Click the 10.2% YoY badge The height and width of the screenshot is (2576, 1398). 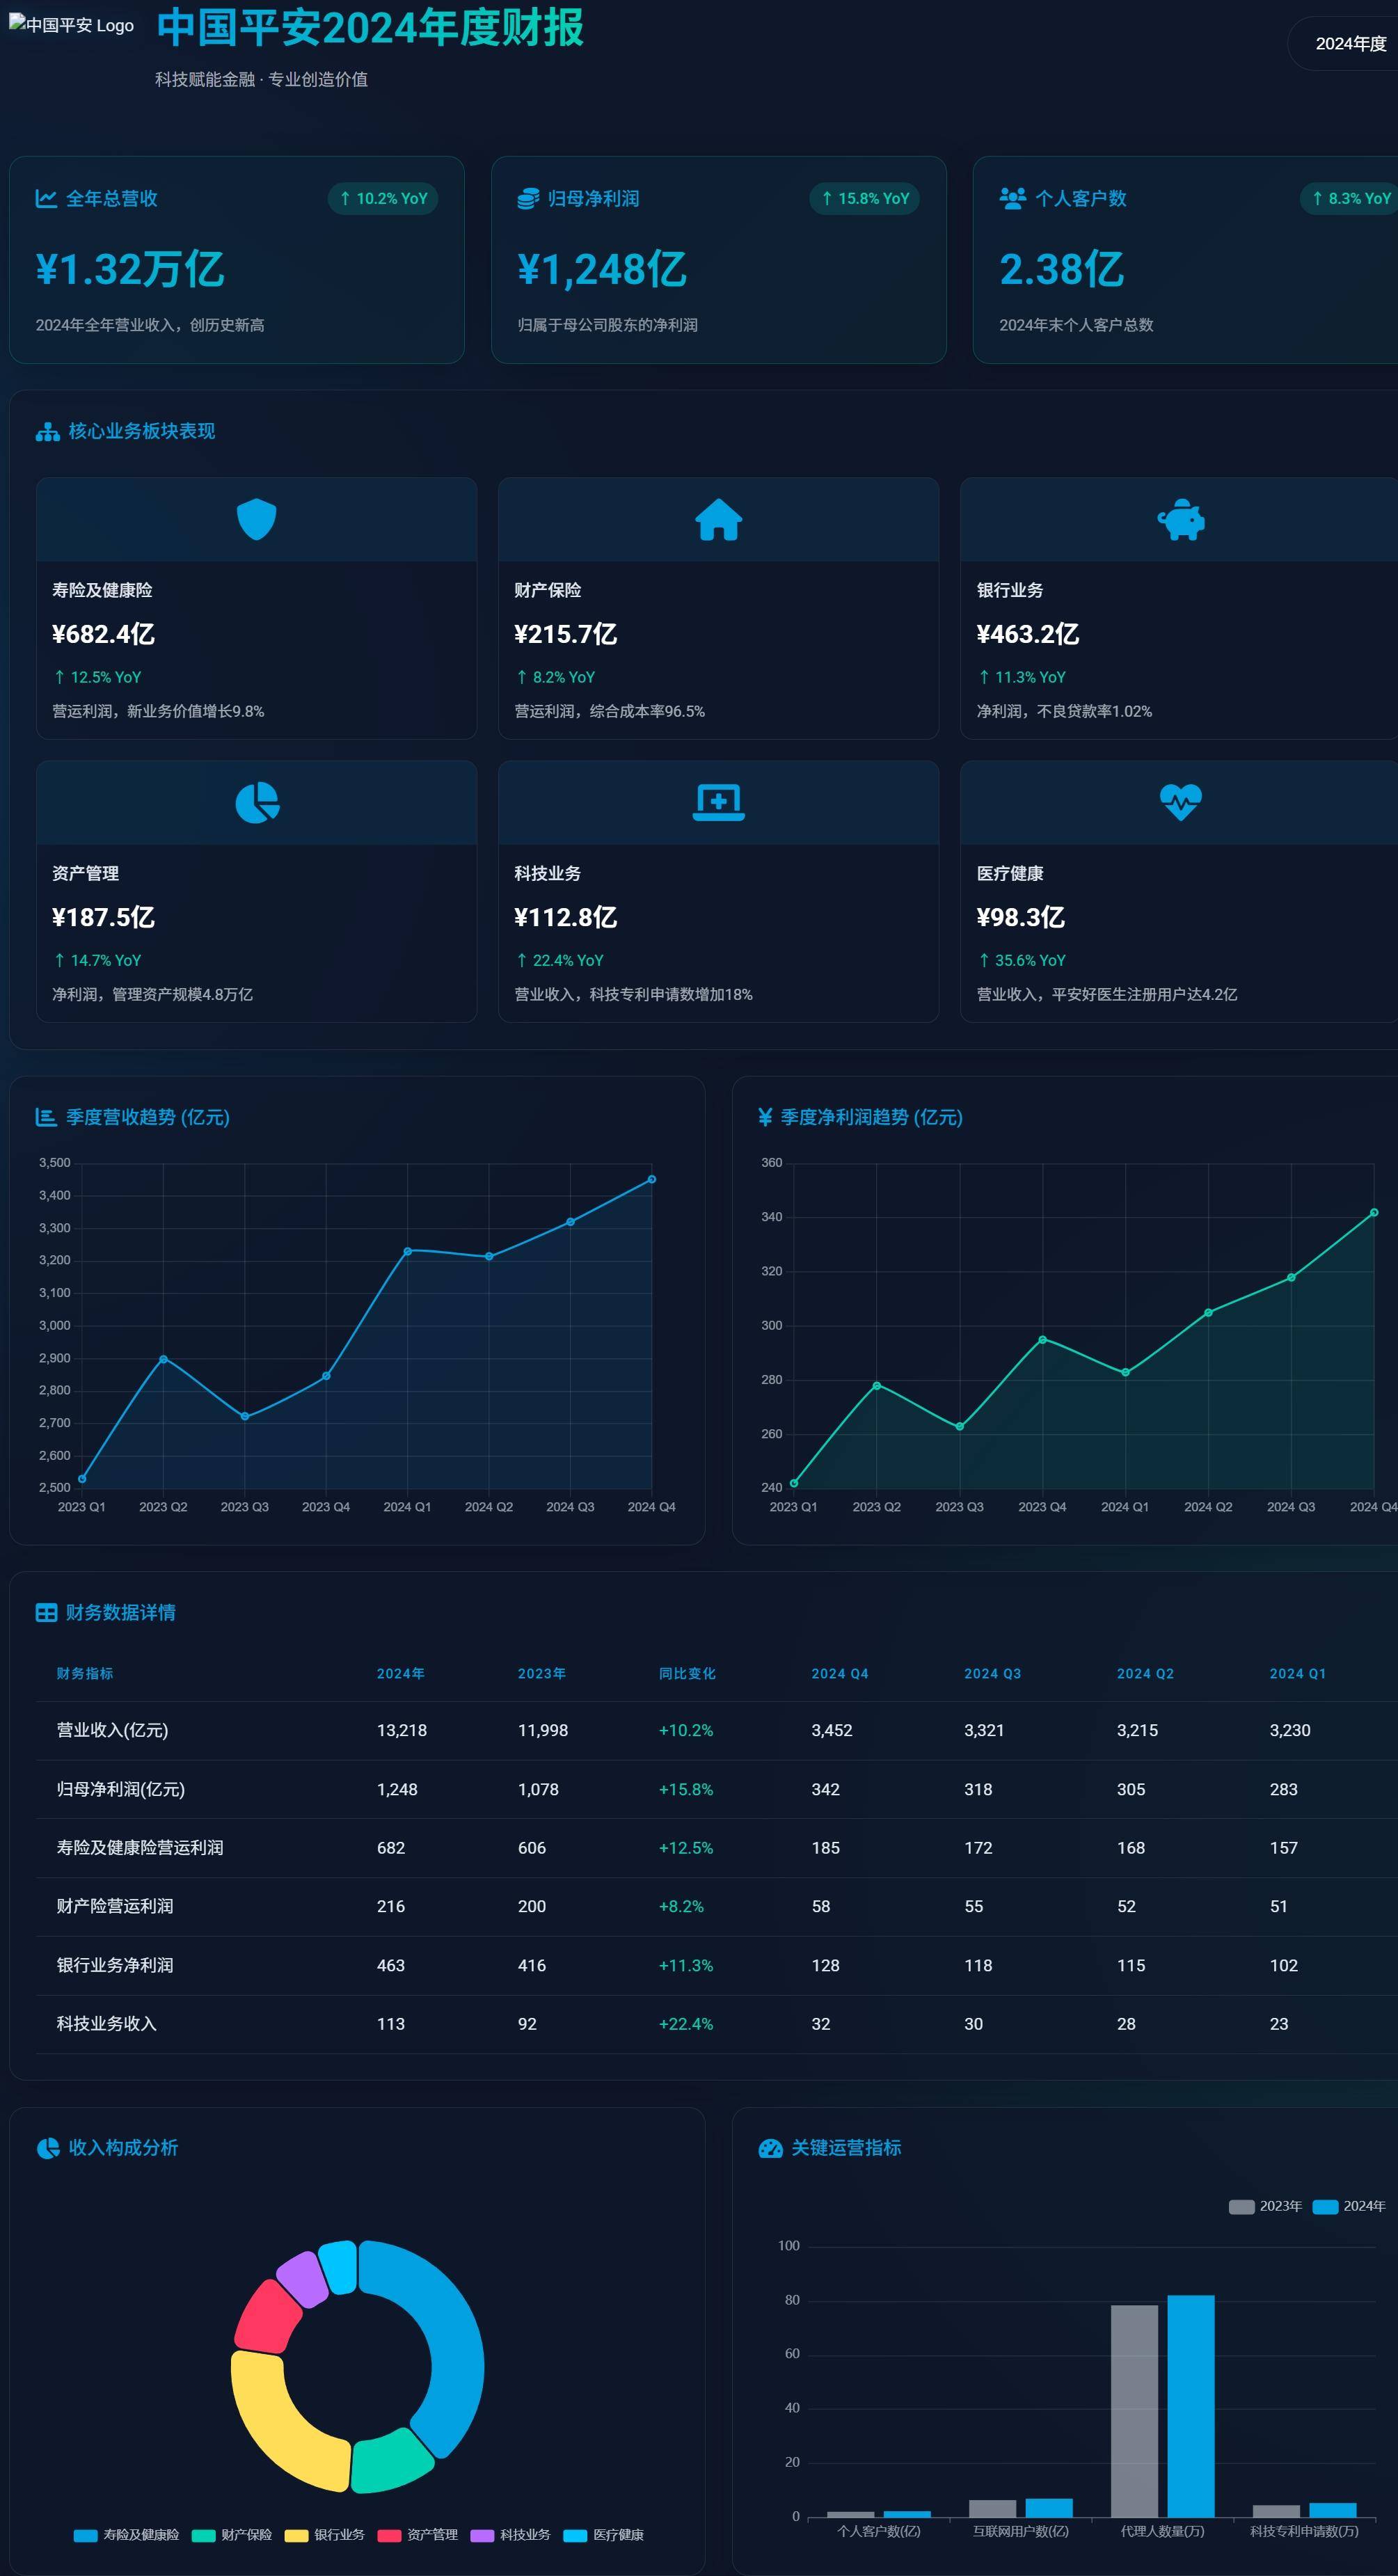tap(383, 198)
